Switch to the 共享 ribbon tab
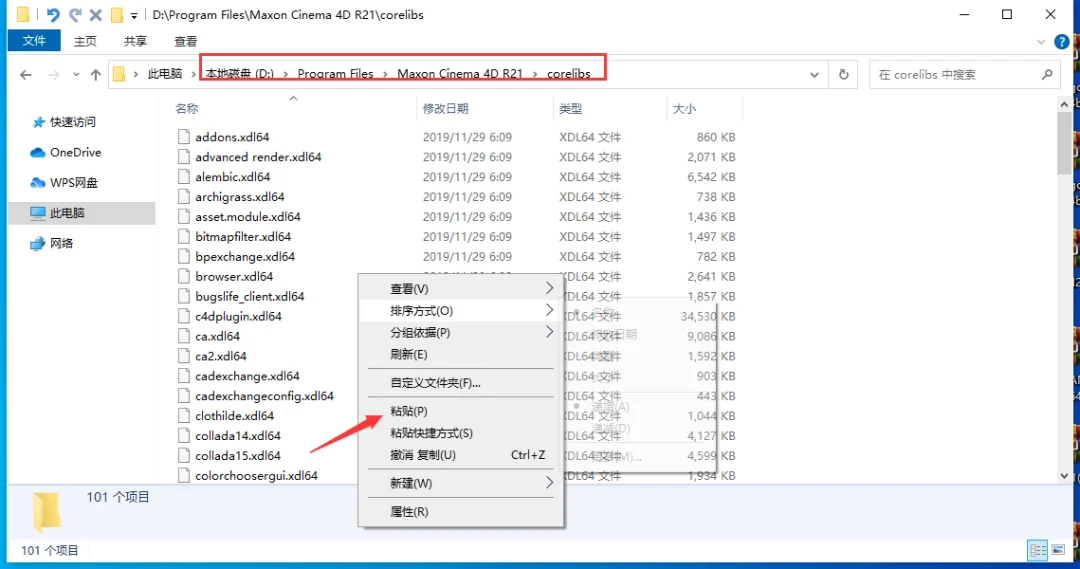The width and height of the screenshot is (1080, 569). click(135, 41)
